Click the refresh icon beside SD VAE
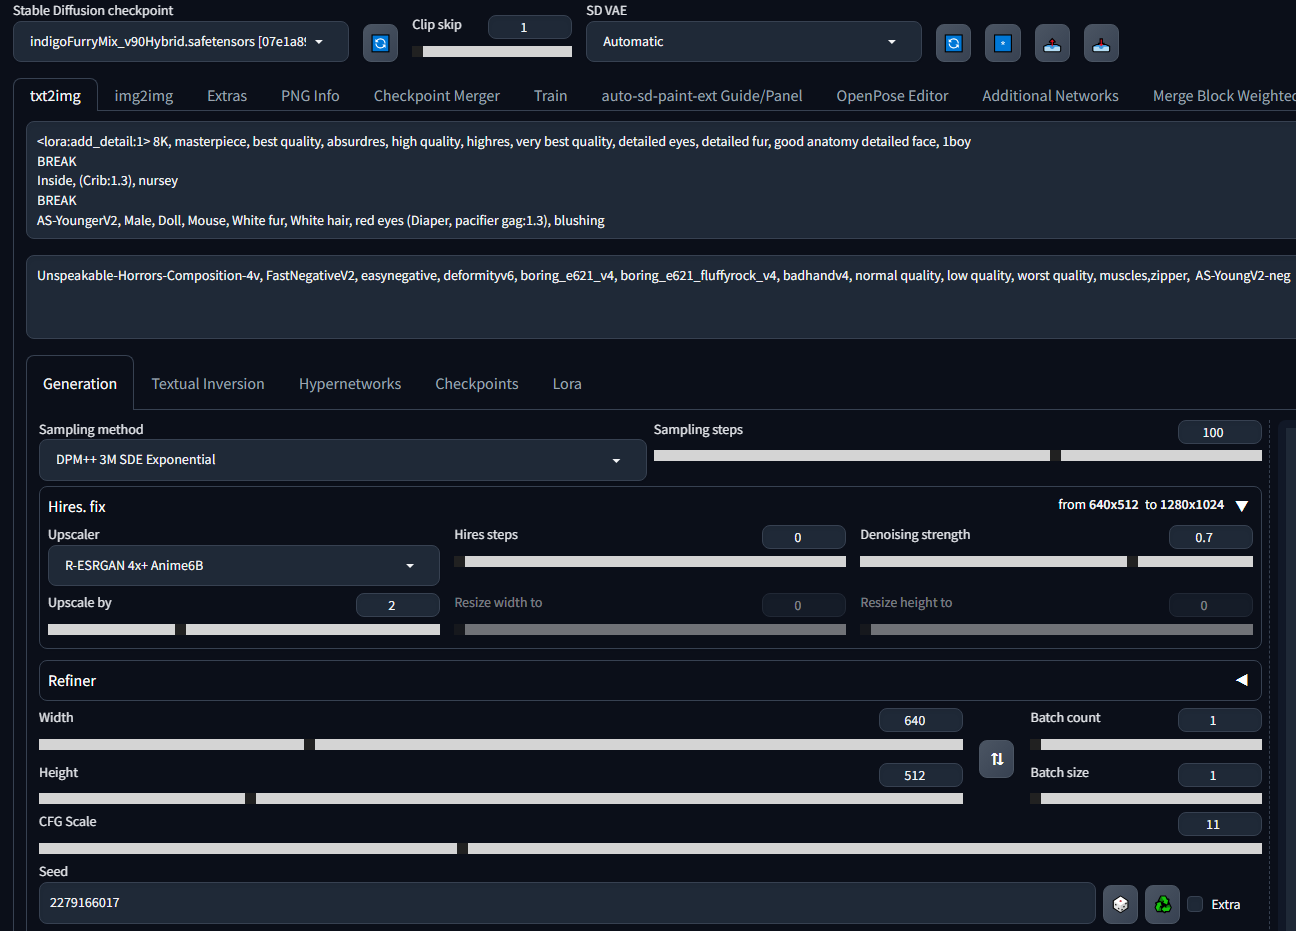The image size is (1296, 931). tap(953, 43)
